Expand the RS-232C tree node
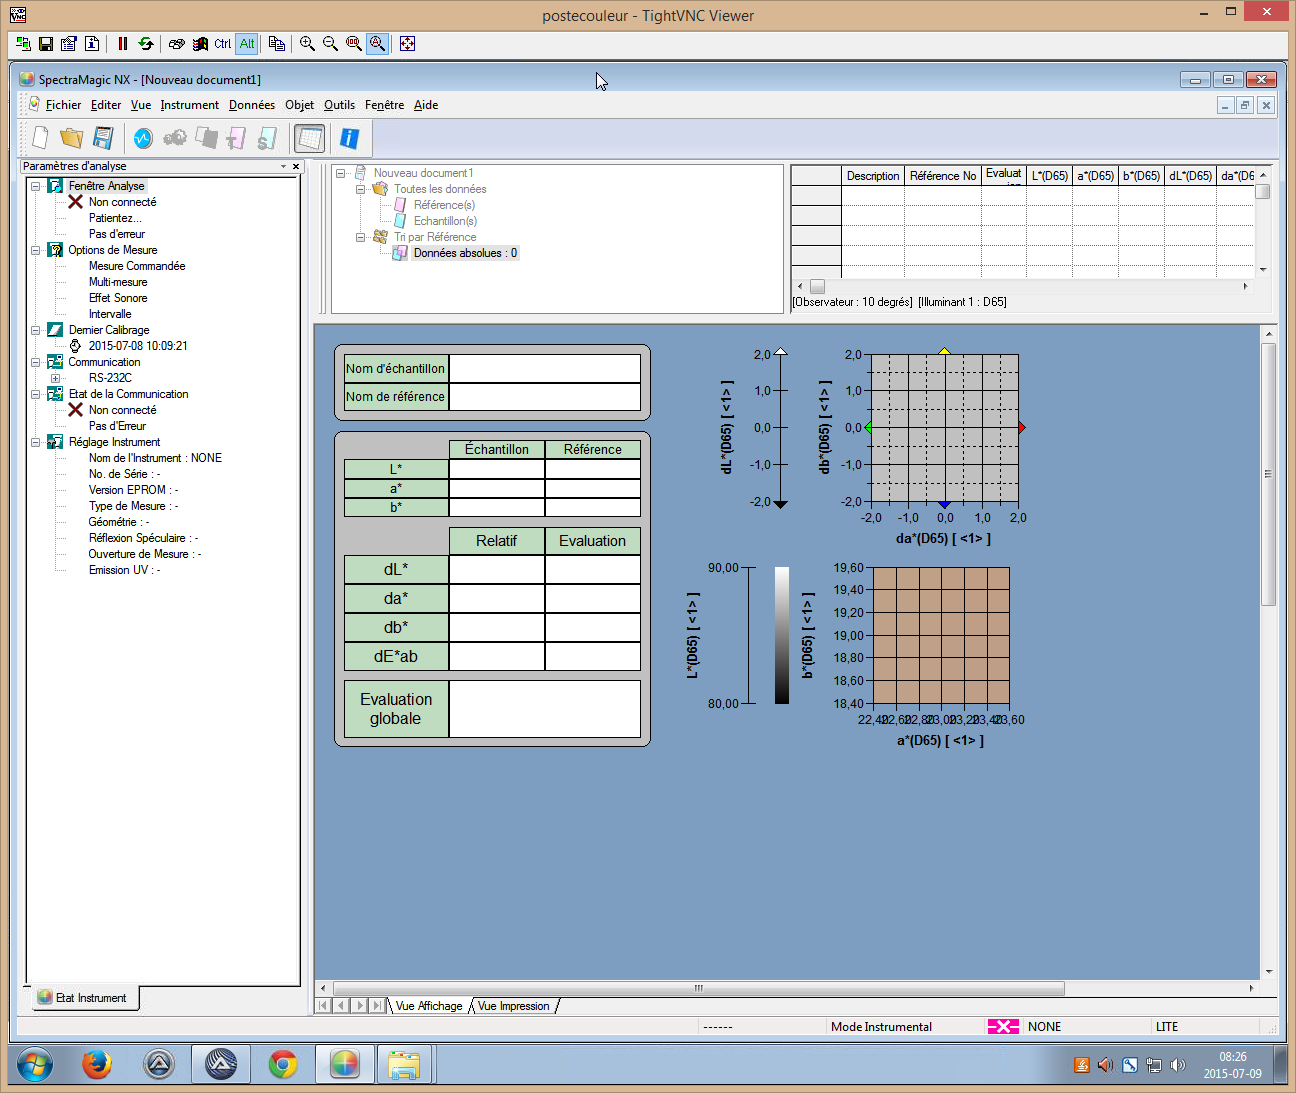Image resolution: width=1296 pixels, height=1093 pixels. pyautogui.click(x=56, y=378)
